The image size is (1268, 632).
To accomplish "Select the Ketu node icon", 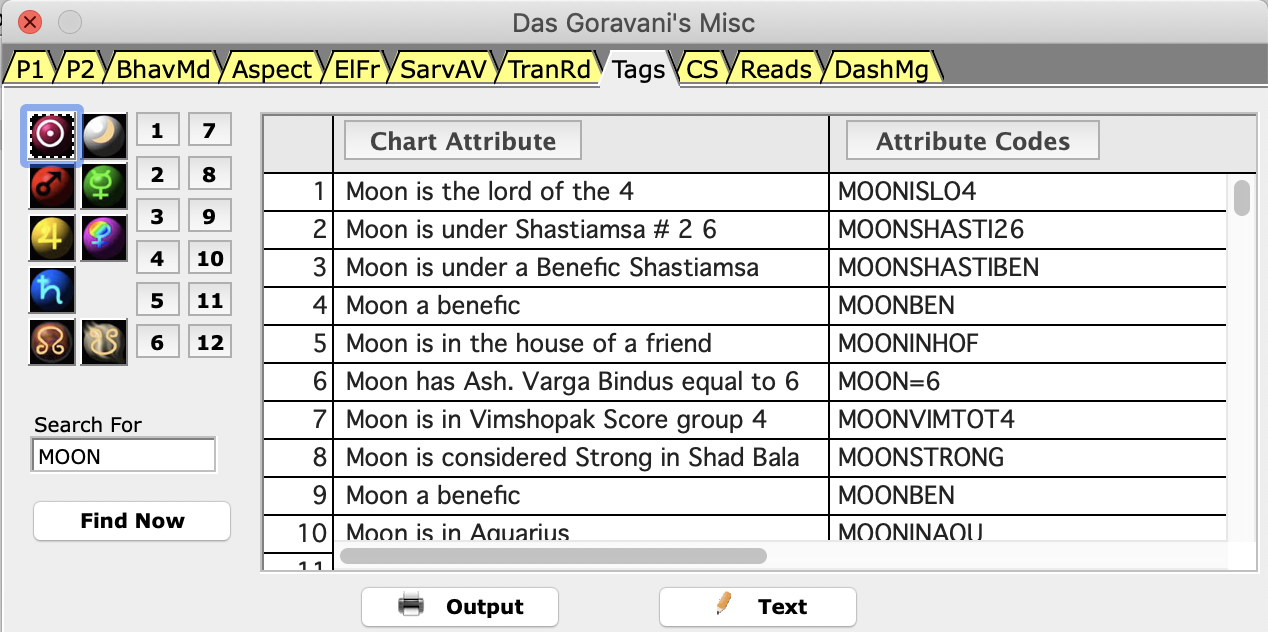I will [104, 342].
